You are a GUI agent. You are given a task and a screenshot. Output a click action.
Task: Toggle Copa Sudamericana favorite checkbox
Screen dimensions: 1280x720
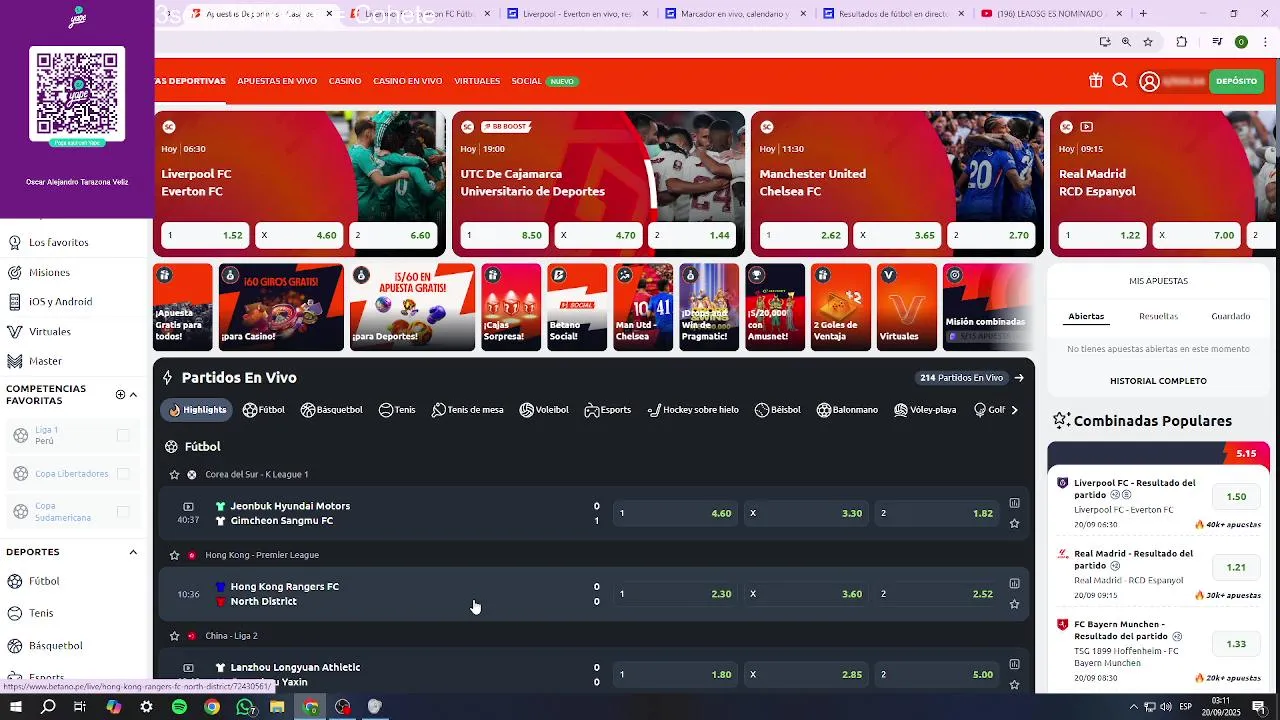click(123, 511)
